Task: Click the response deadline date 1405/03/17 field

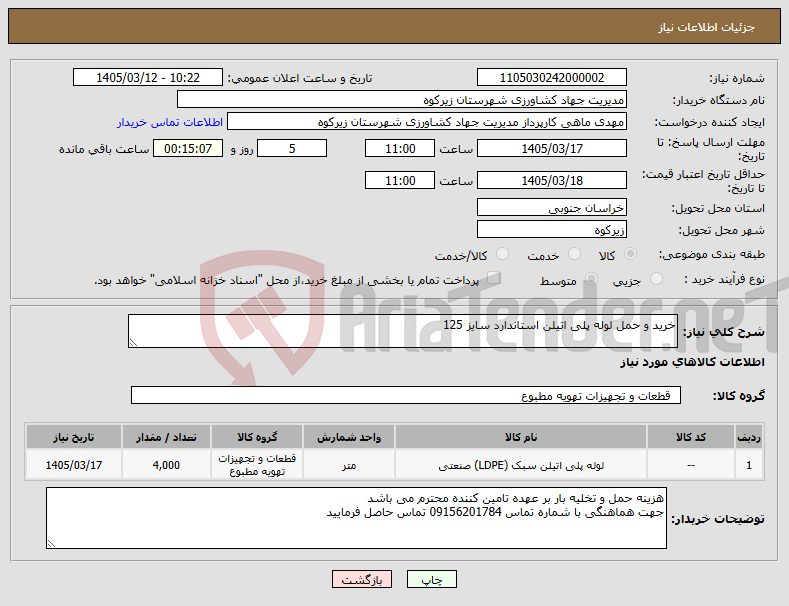Action: pyautogui.click(x=551, y=148)
